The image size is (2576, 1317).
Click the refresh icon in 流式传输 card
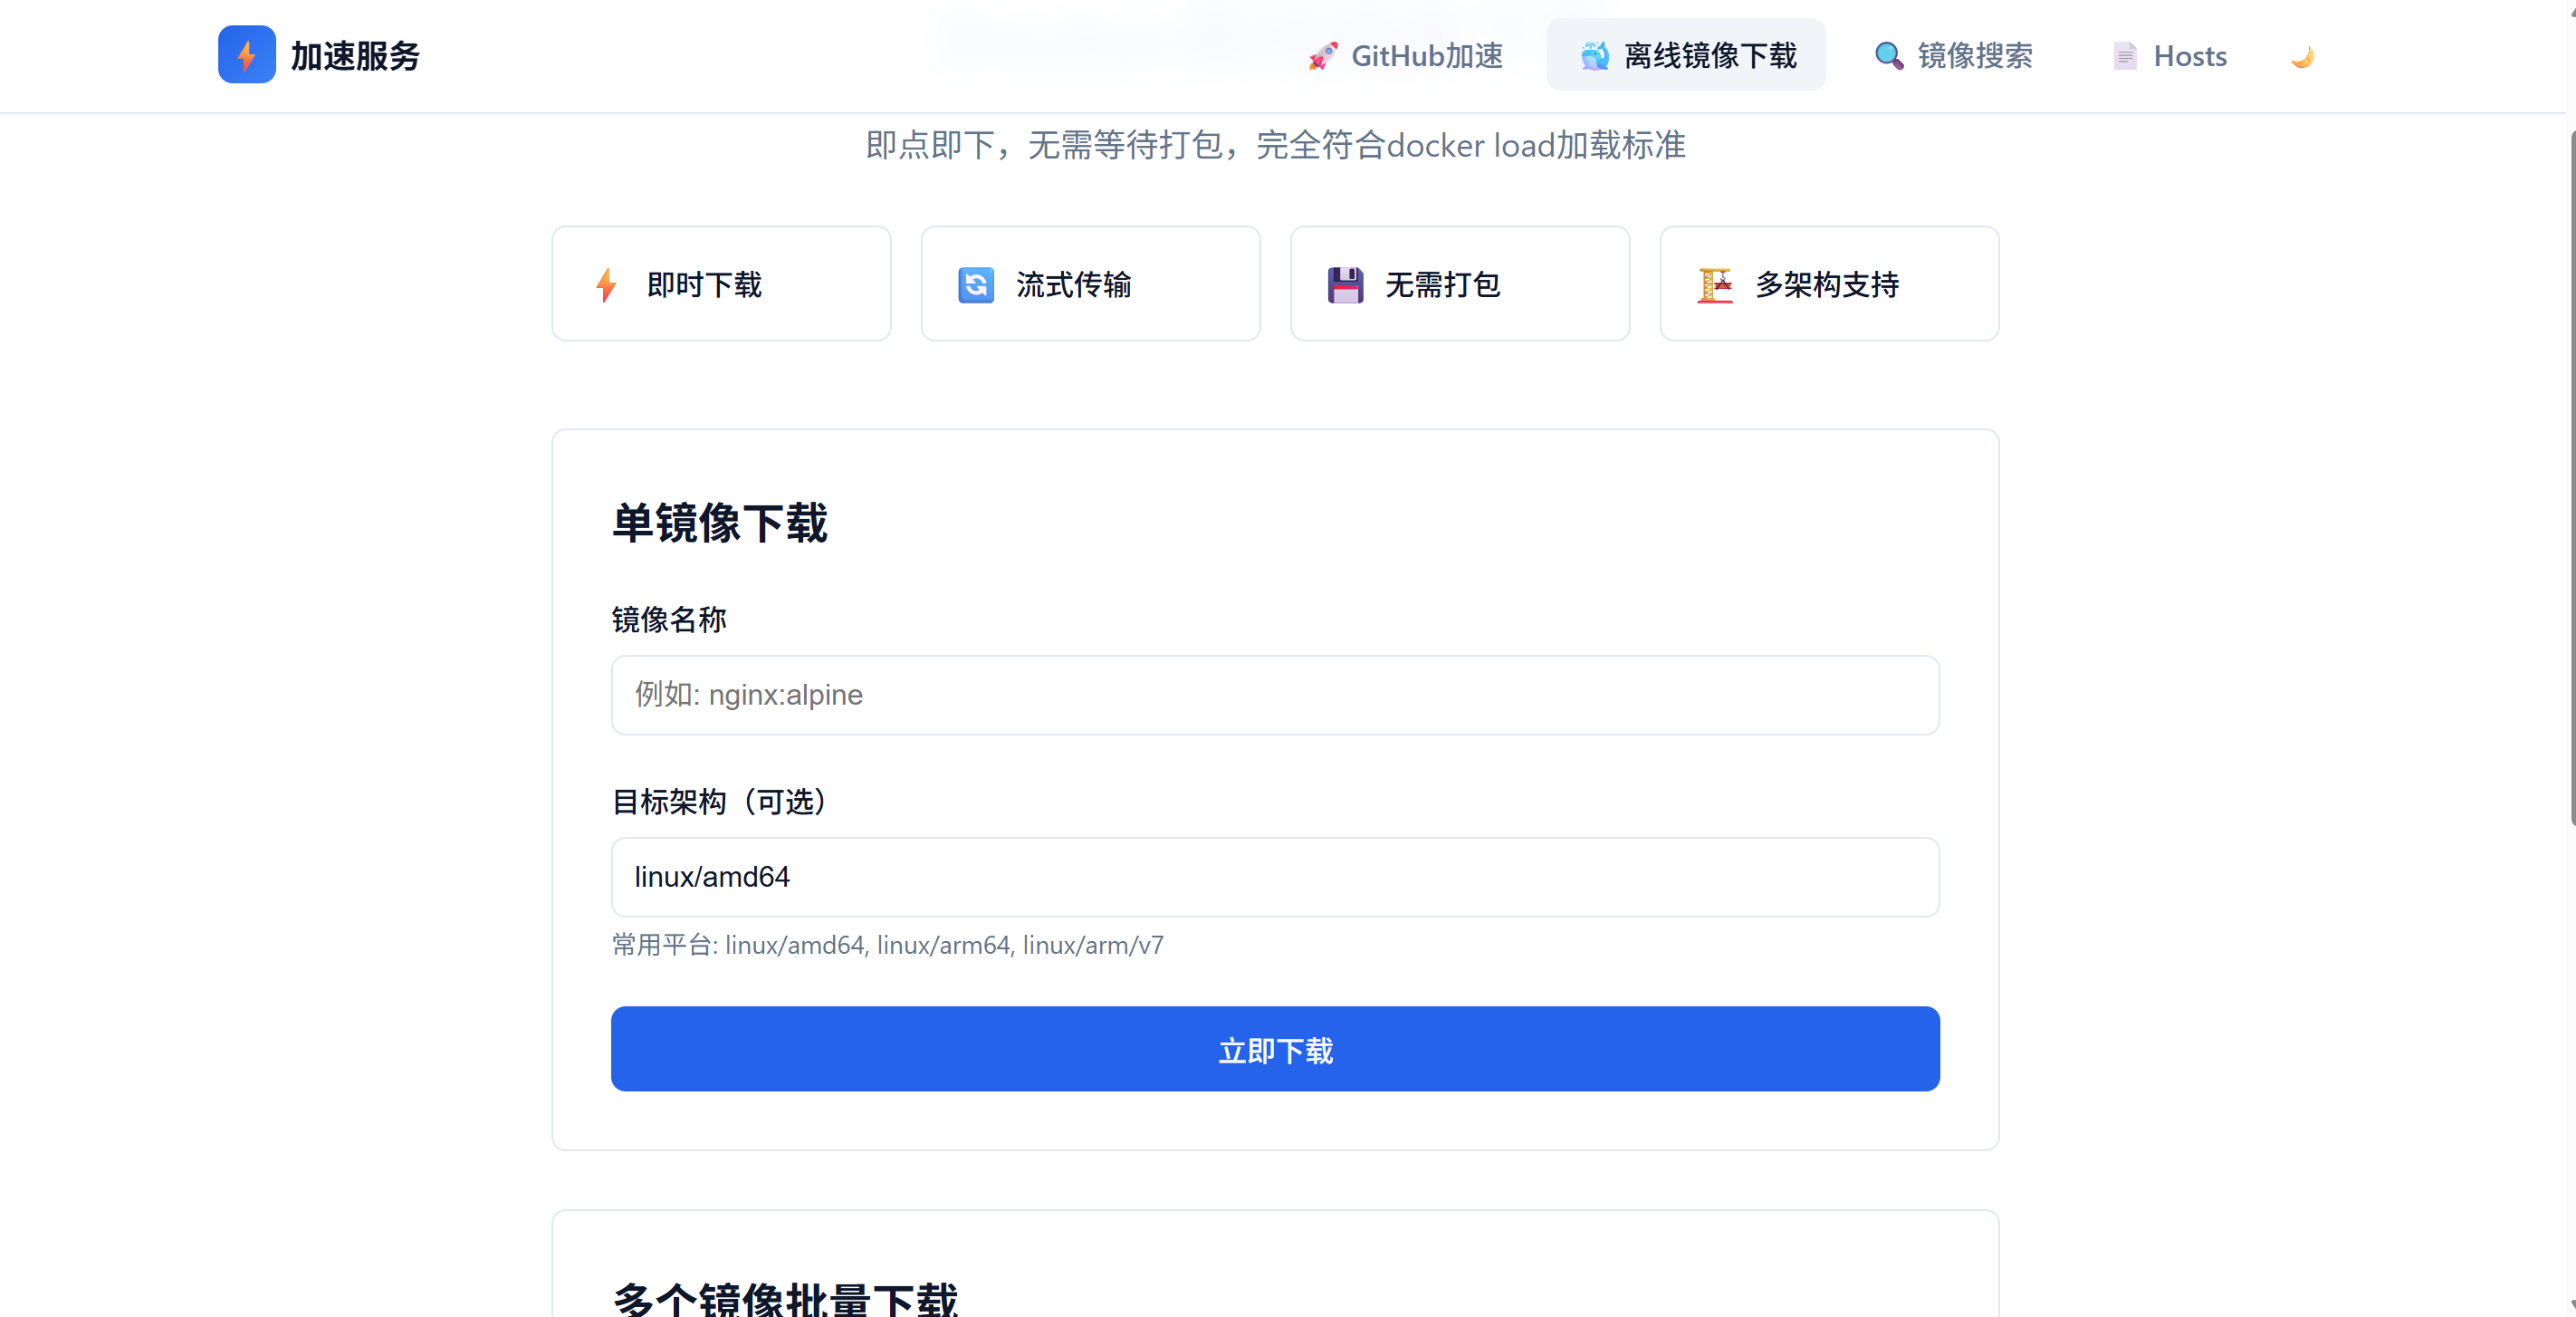coord(976,285)
